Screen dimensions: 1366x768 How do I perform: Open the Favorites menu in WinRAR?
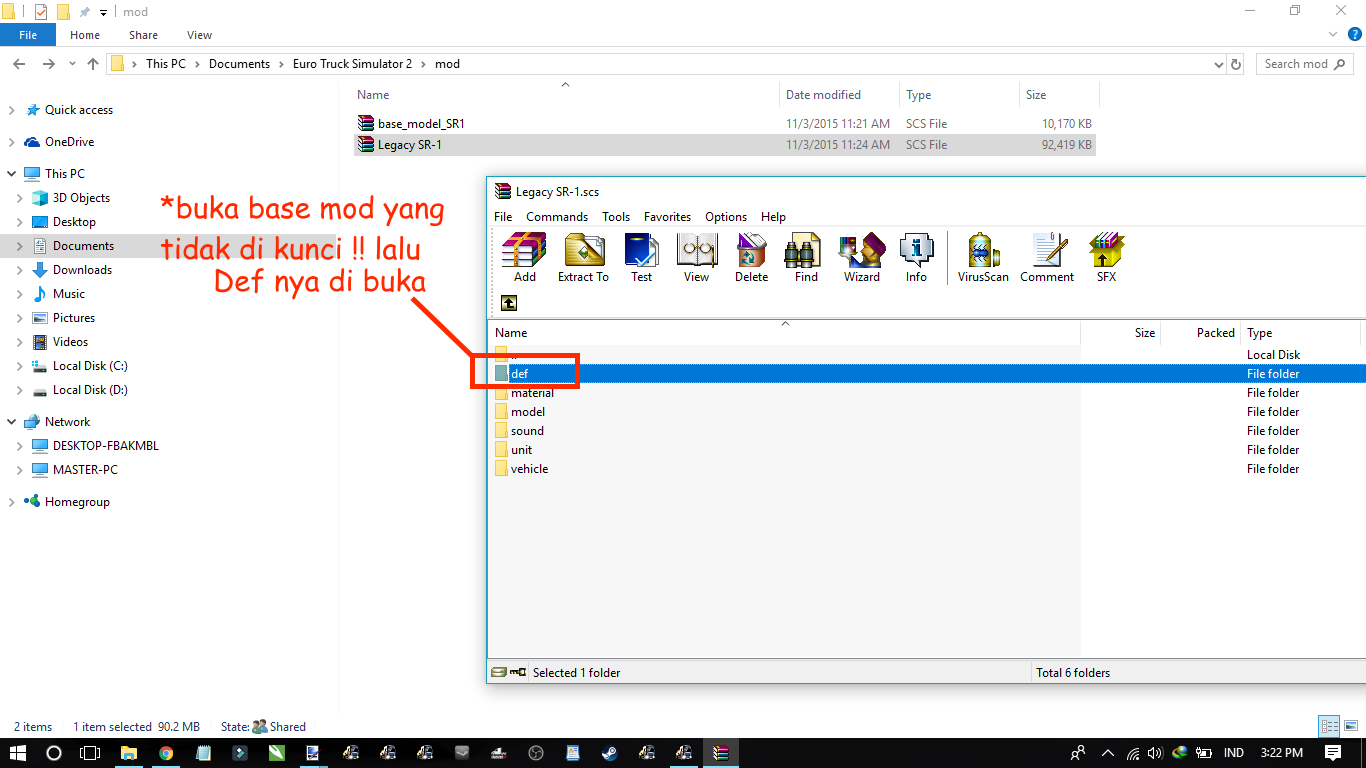tap(667, 216)
